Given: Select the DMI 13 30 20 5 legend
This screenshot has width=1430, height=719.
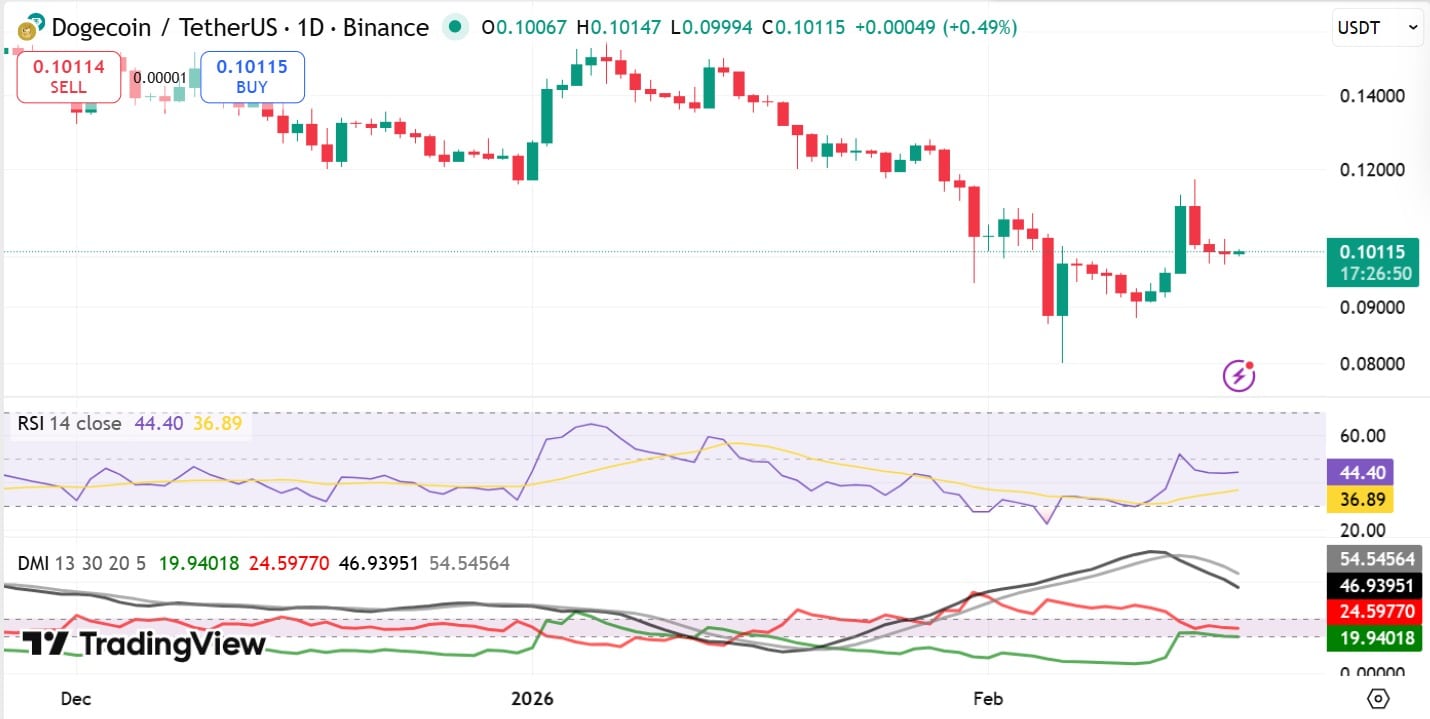Looking at the screenshot, I should [81, 563].
